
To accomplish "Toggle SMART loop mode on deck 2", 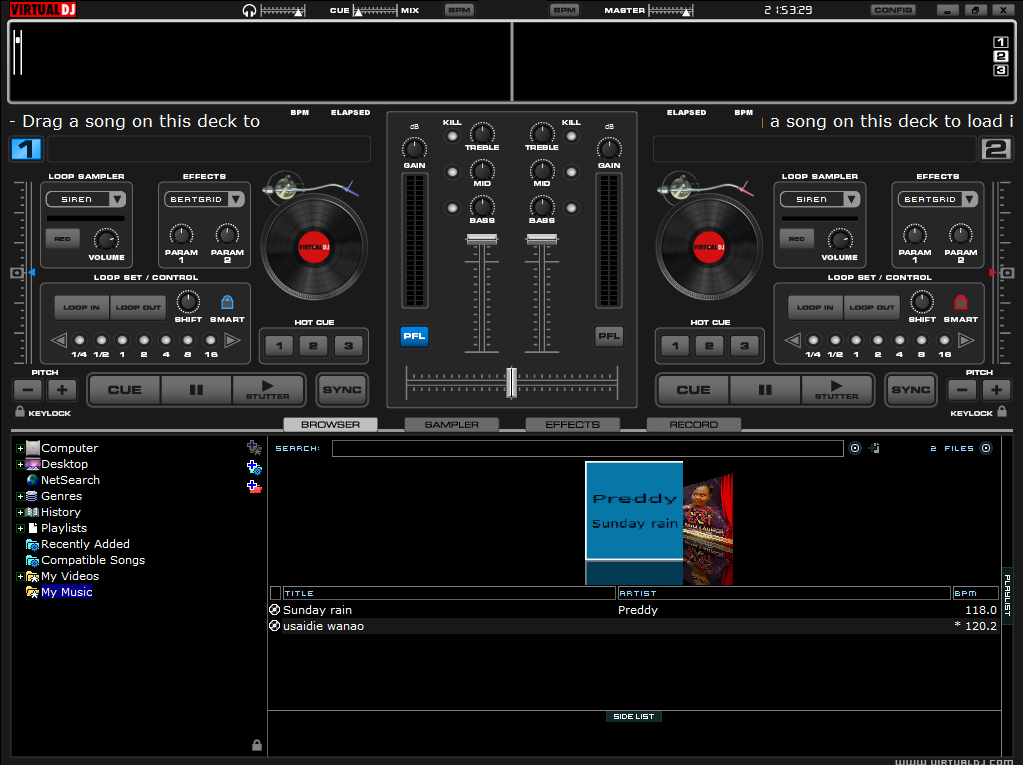I will point(960,304).
